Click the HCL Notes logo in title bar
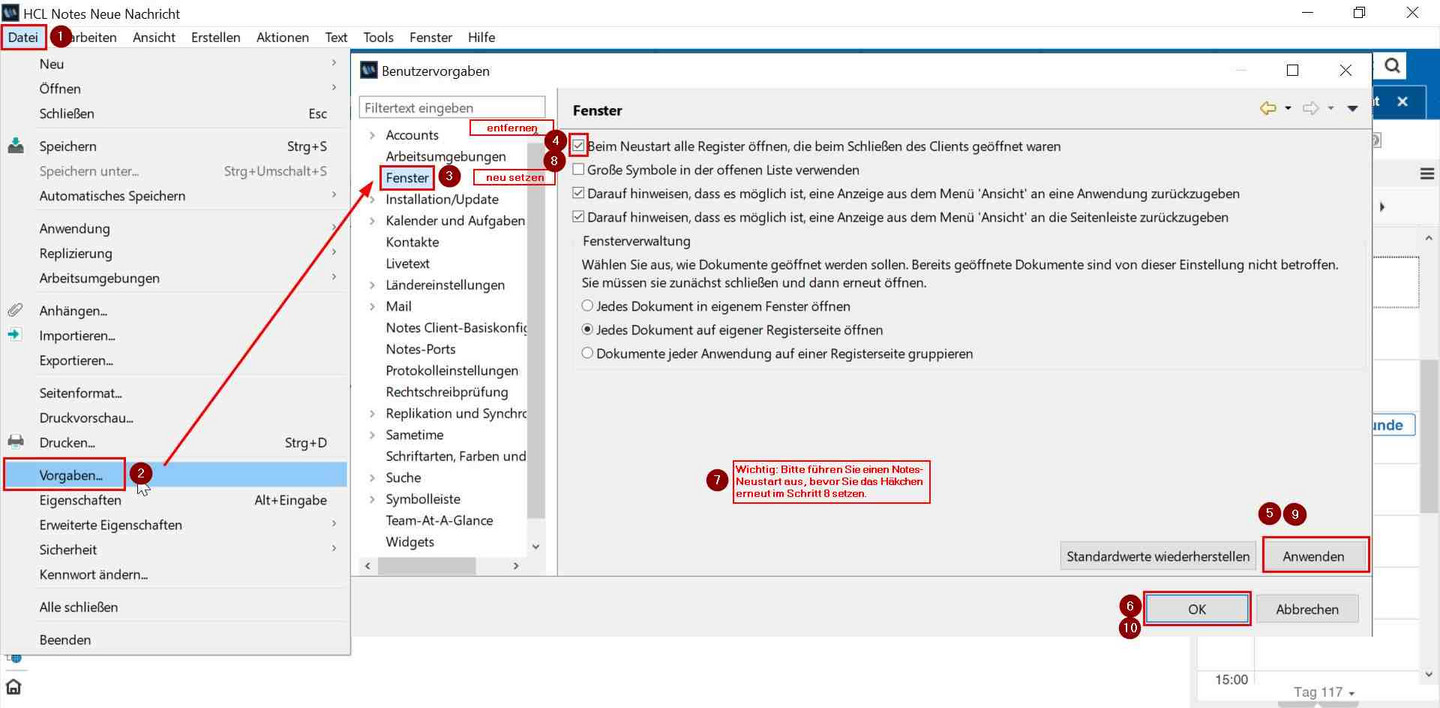The image size is (1440, 708). pos(11,13)
